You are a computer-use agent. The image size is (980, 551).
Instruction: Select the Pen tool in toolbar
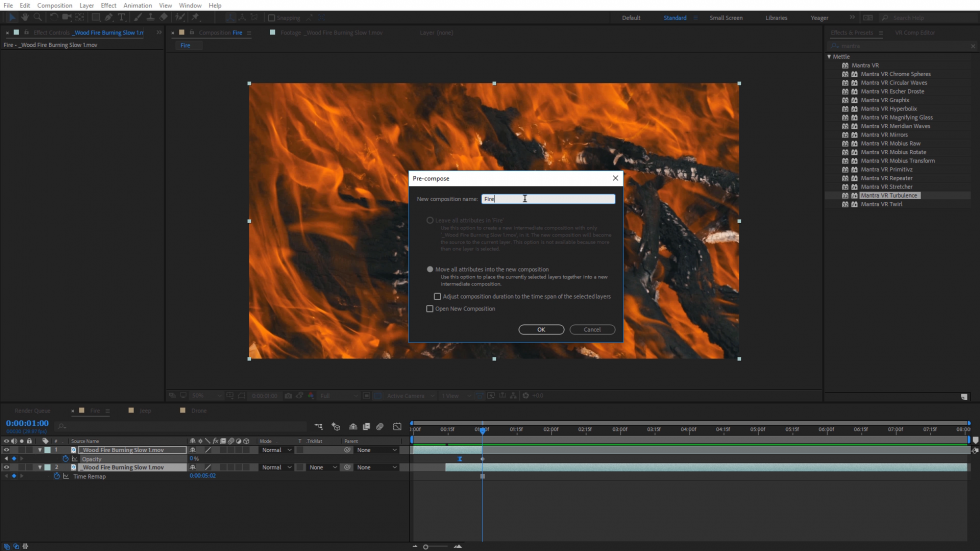click(108, 17)
